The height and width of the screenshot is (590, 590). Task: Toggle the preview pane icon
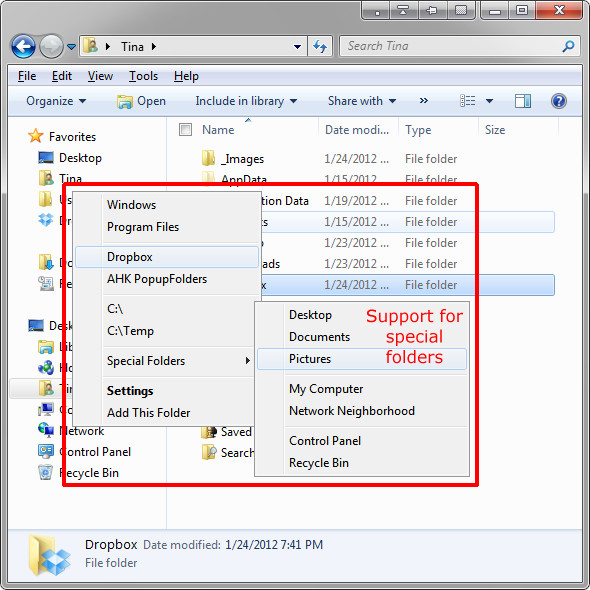[523, 101]
